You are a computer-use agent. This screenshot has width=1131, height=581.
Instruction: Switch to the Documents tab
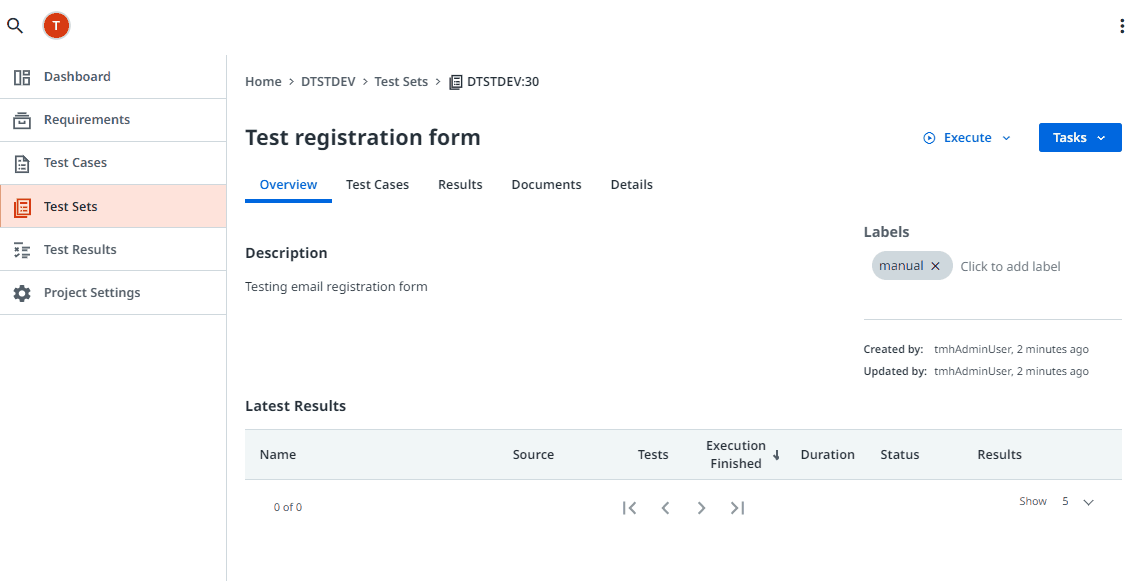coord(546,185)
